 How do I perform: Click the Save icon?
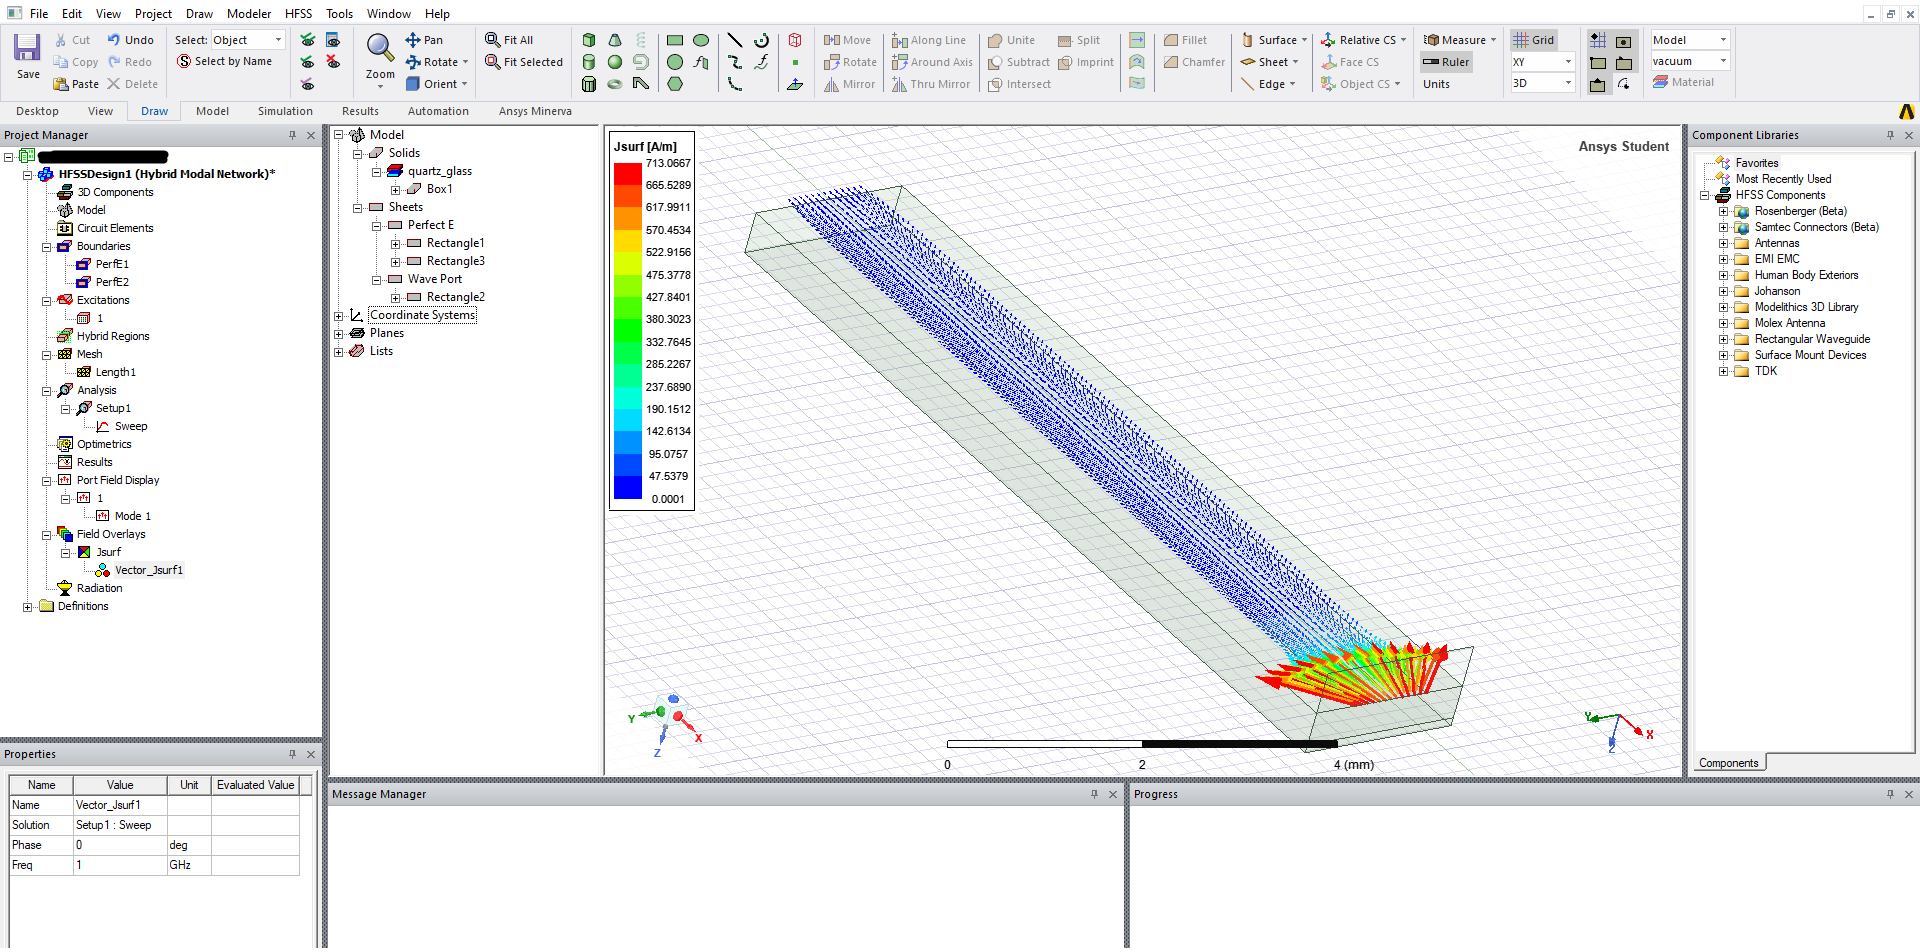coord(27,47)
